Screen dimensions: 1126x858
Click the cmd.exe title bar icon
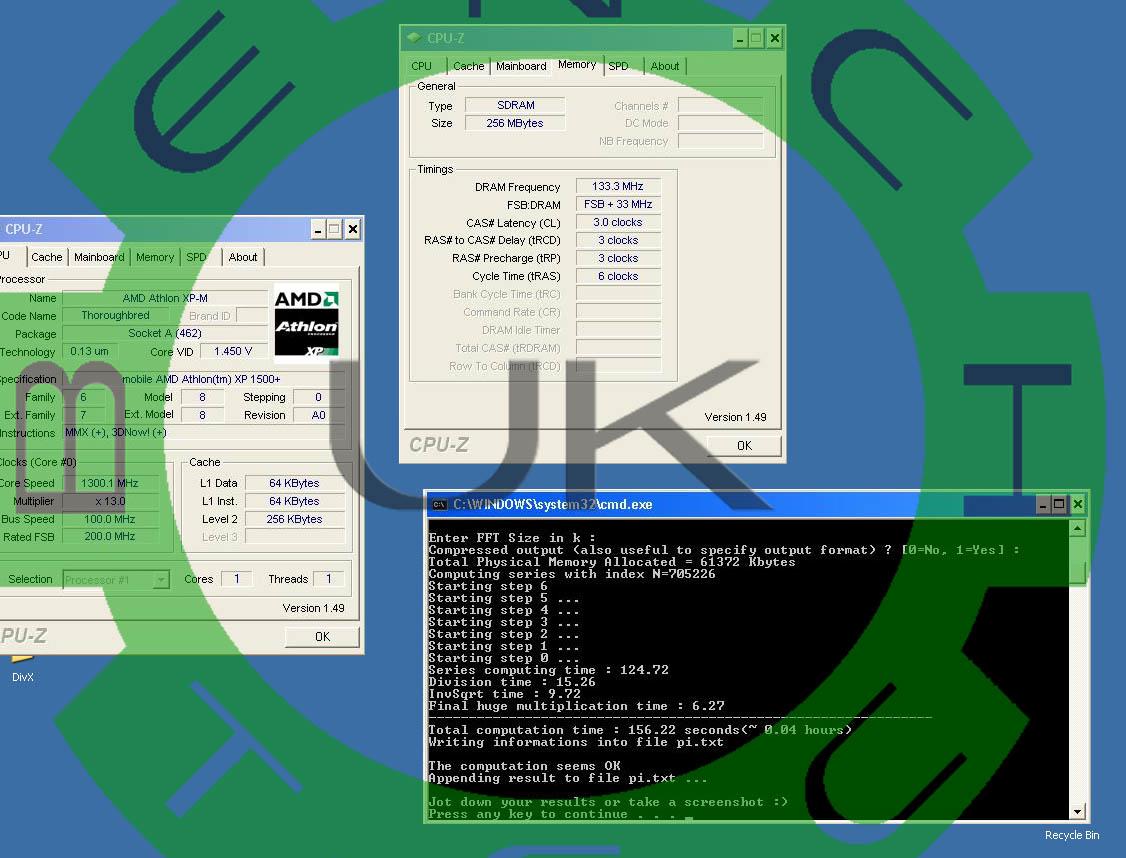[439, 505]
